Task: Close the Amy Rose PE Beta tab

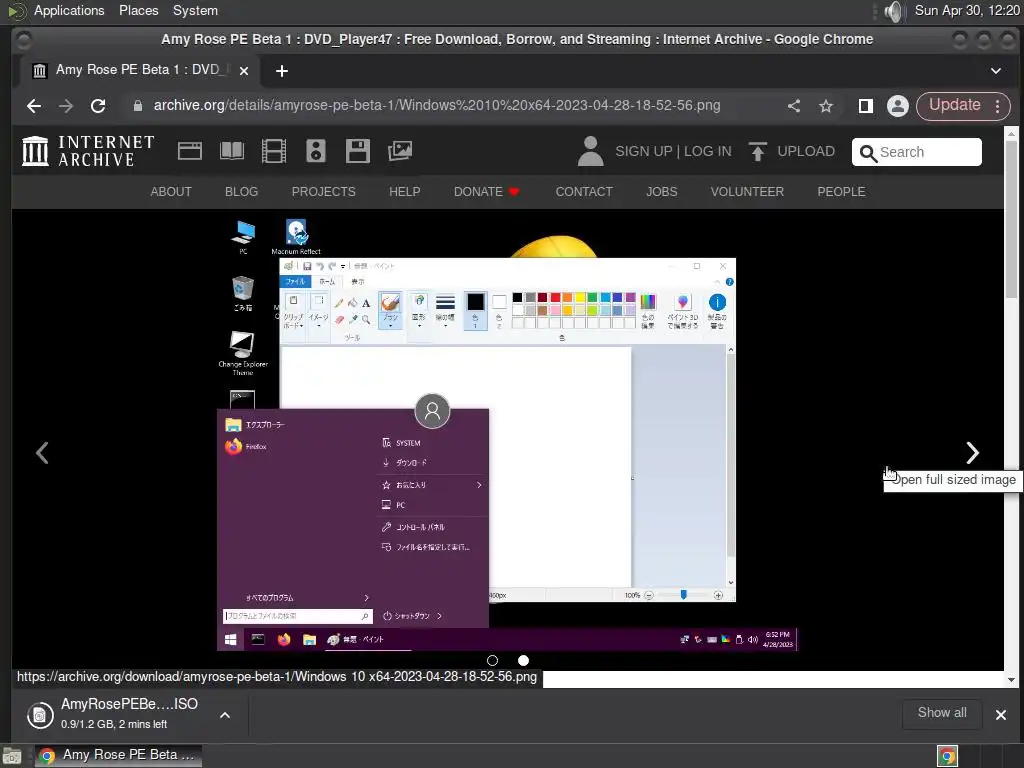Action: pos(244,71)
